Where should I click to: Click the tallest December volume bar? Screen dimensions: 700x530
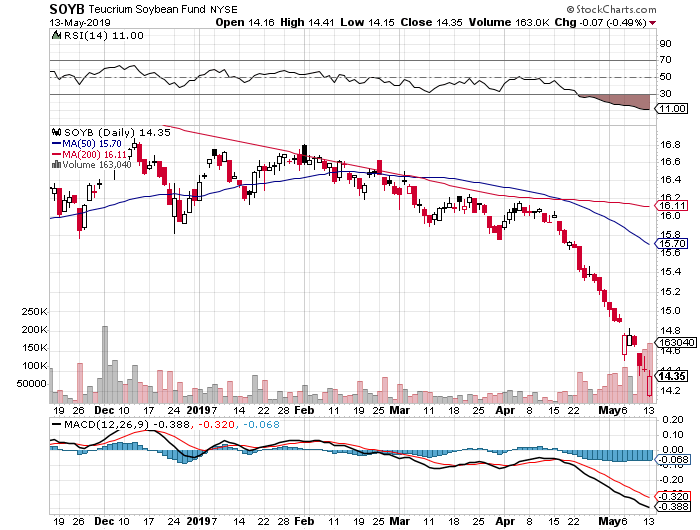tap(105, 364)
